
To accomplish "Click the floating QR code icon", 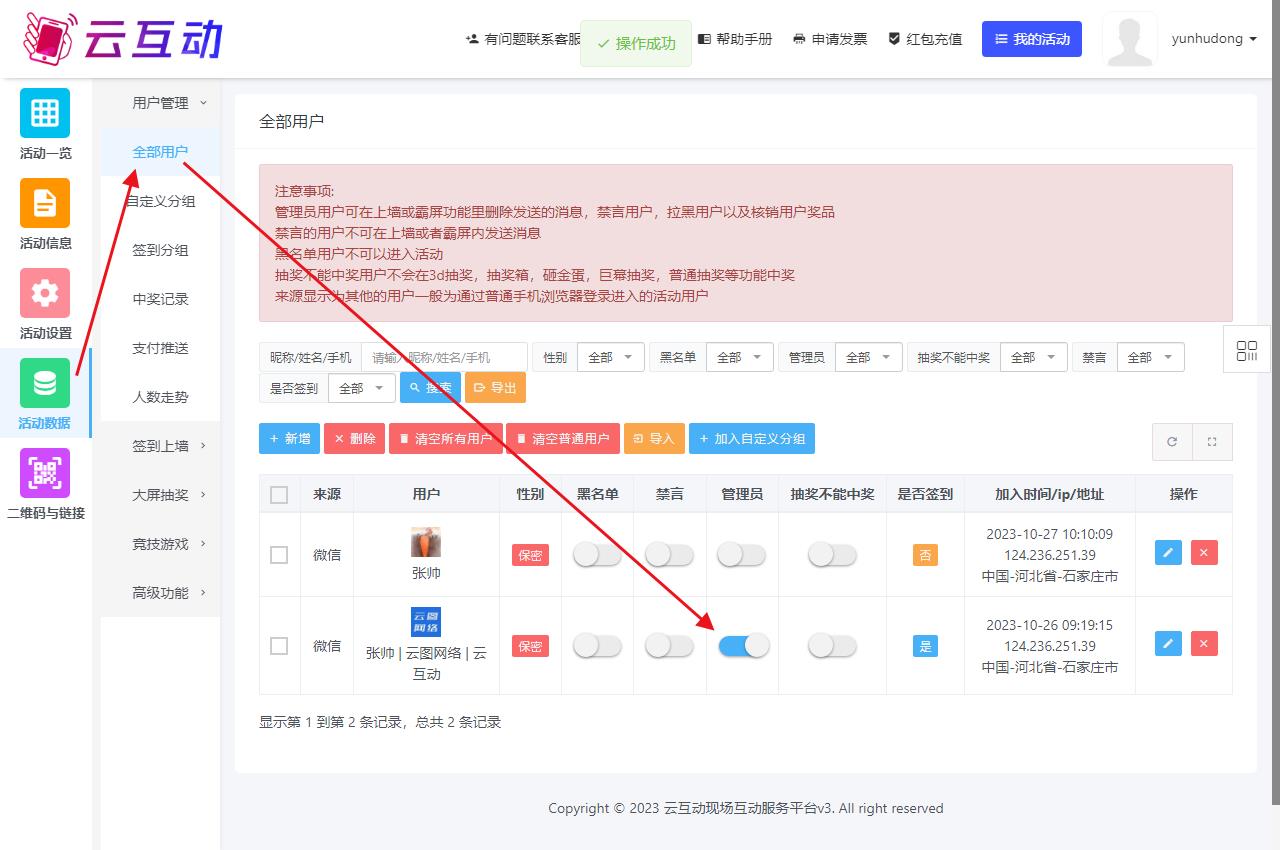I will click(1246, 351).
